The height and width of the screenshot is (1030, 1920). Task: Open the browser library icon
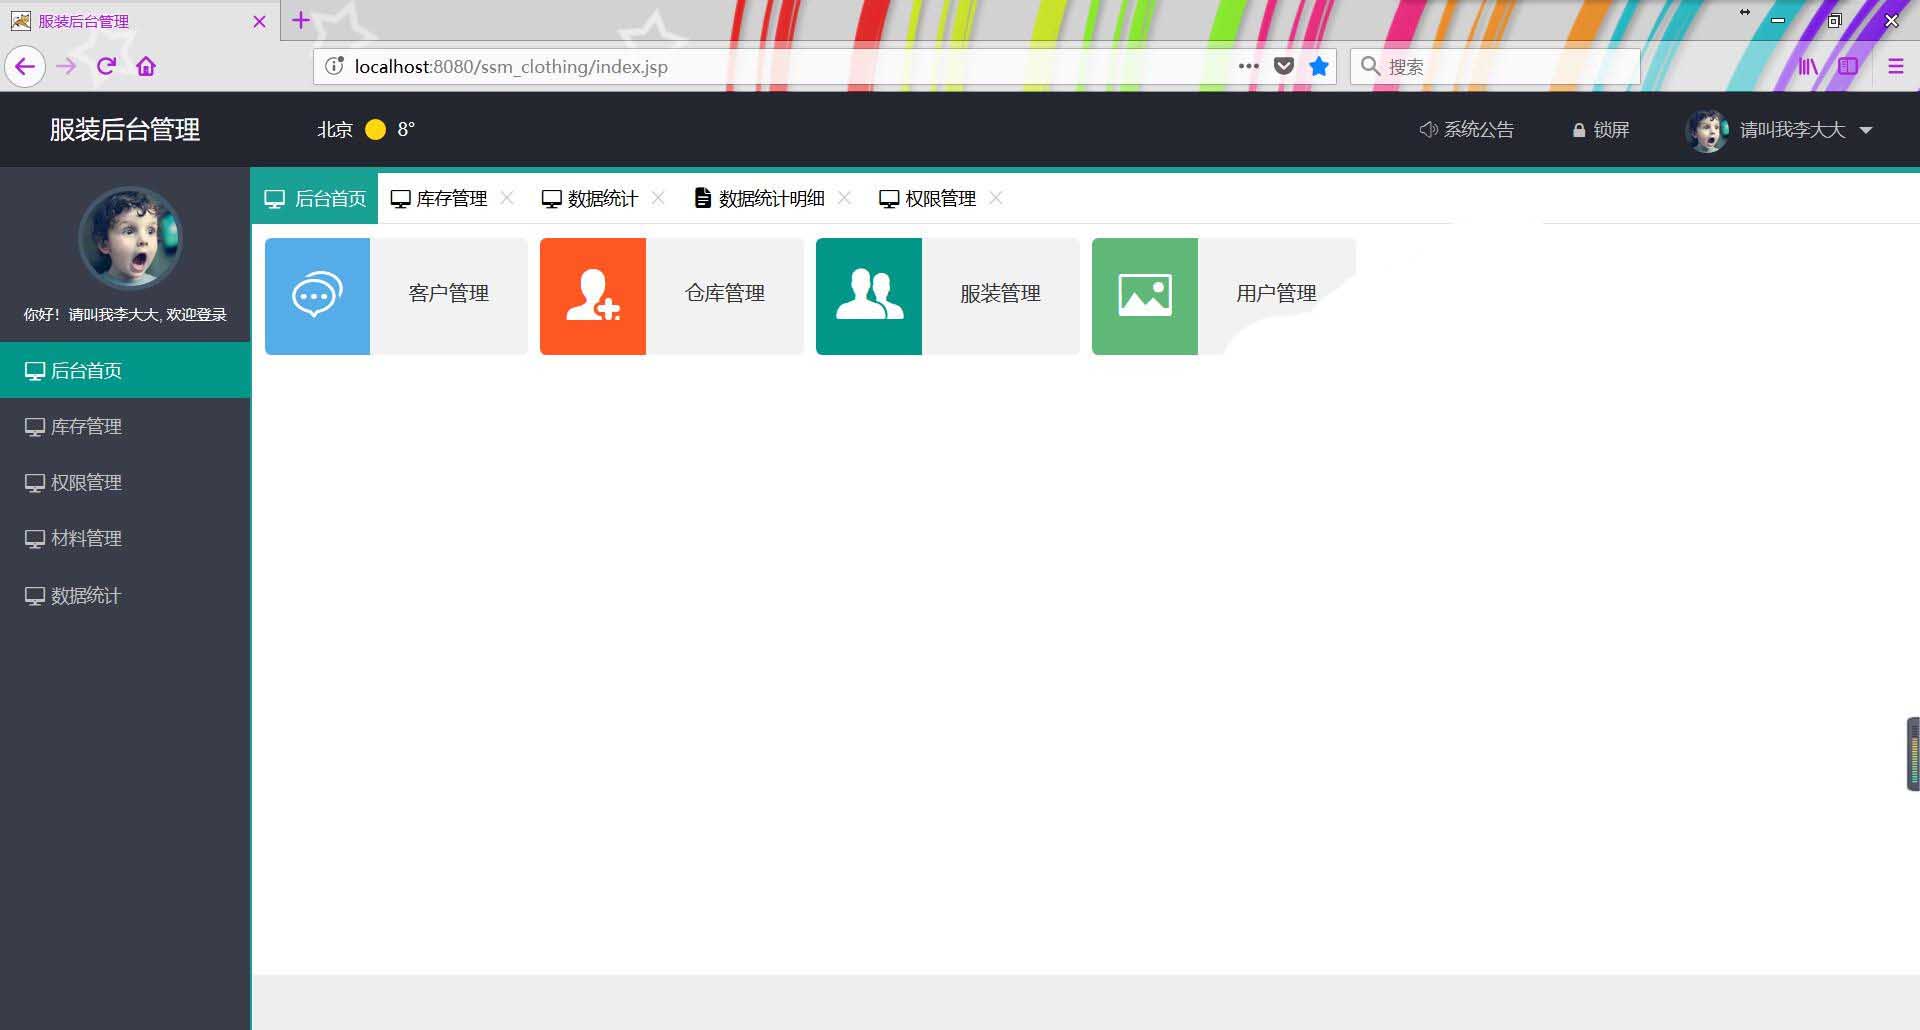pos(1809,67)
